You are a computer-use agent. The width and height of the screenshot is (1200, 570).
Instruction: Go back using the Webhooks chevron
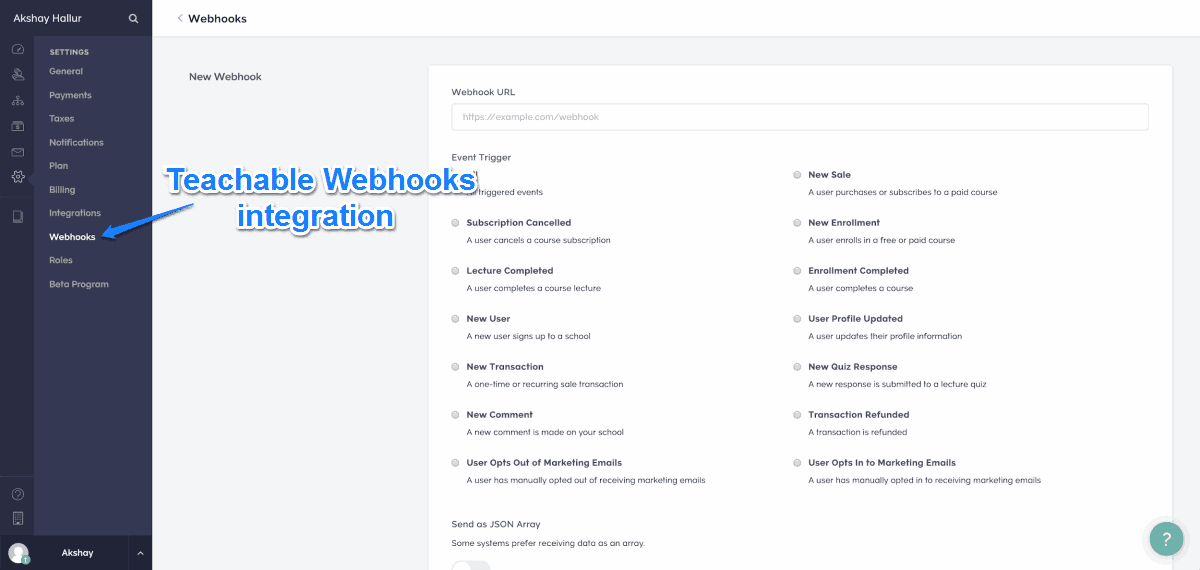tap(180, 18)
